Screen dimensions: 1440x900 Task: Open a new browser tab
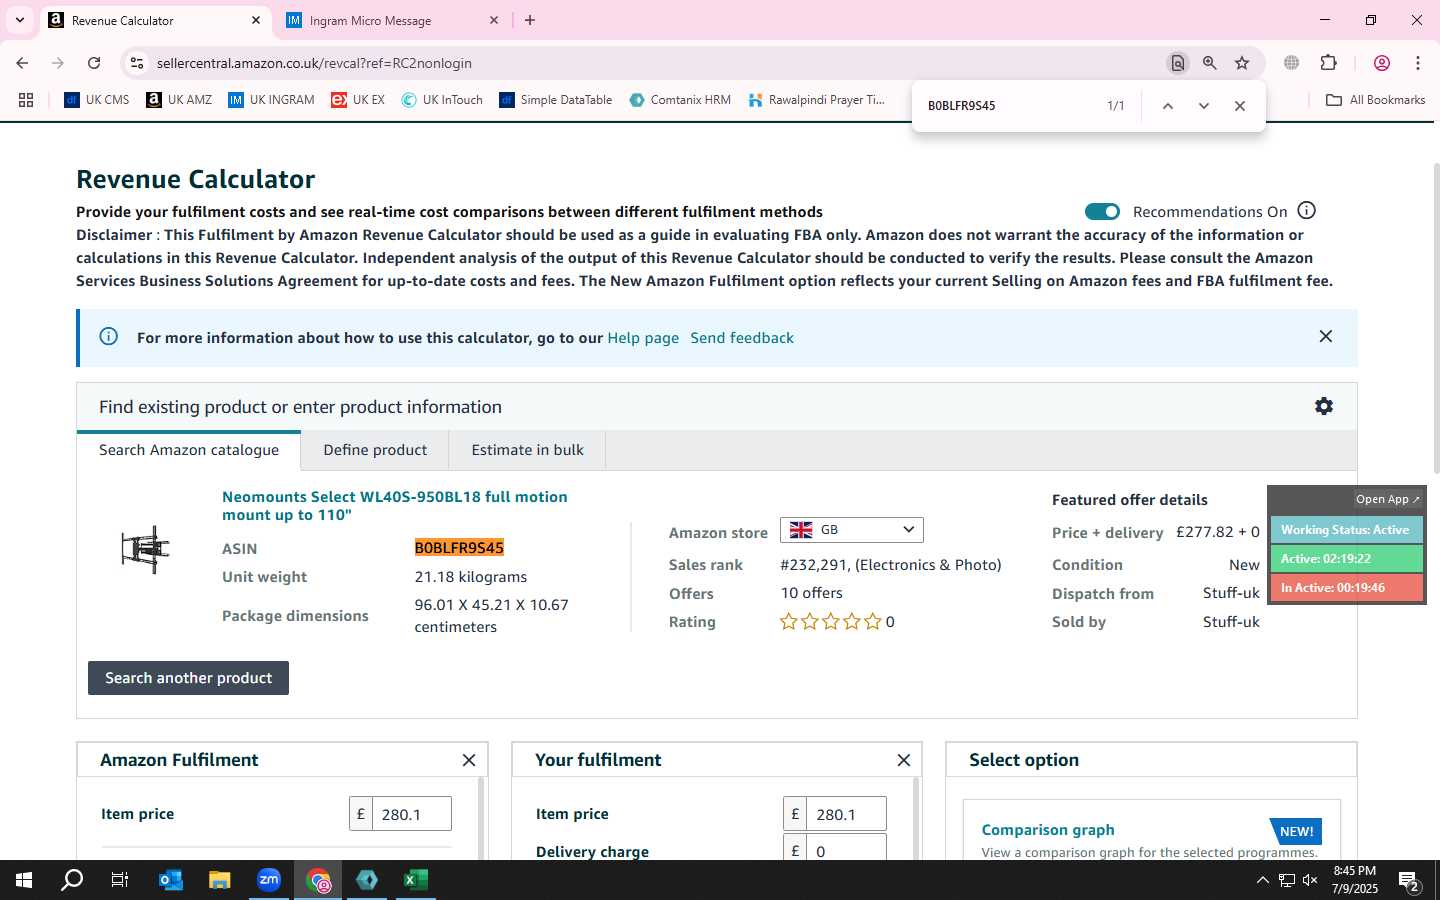coord(530,20)
